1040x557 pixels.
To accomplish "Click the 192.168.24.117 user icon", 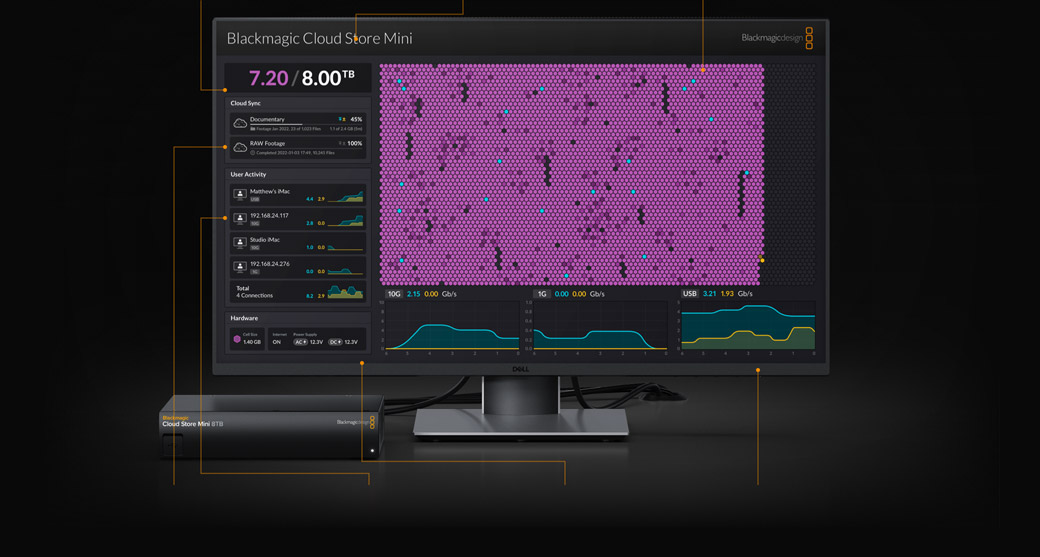I will [240, 218].
